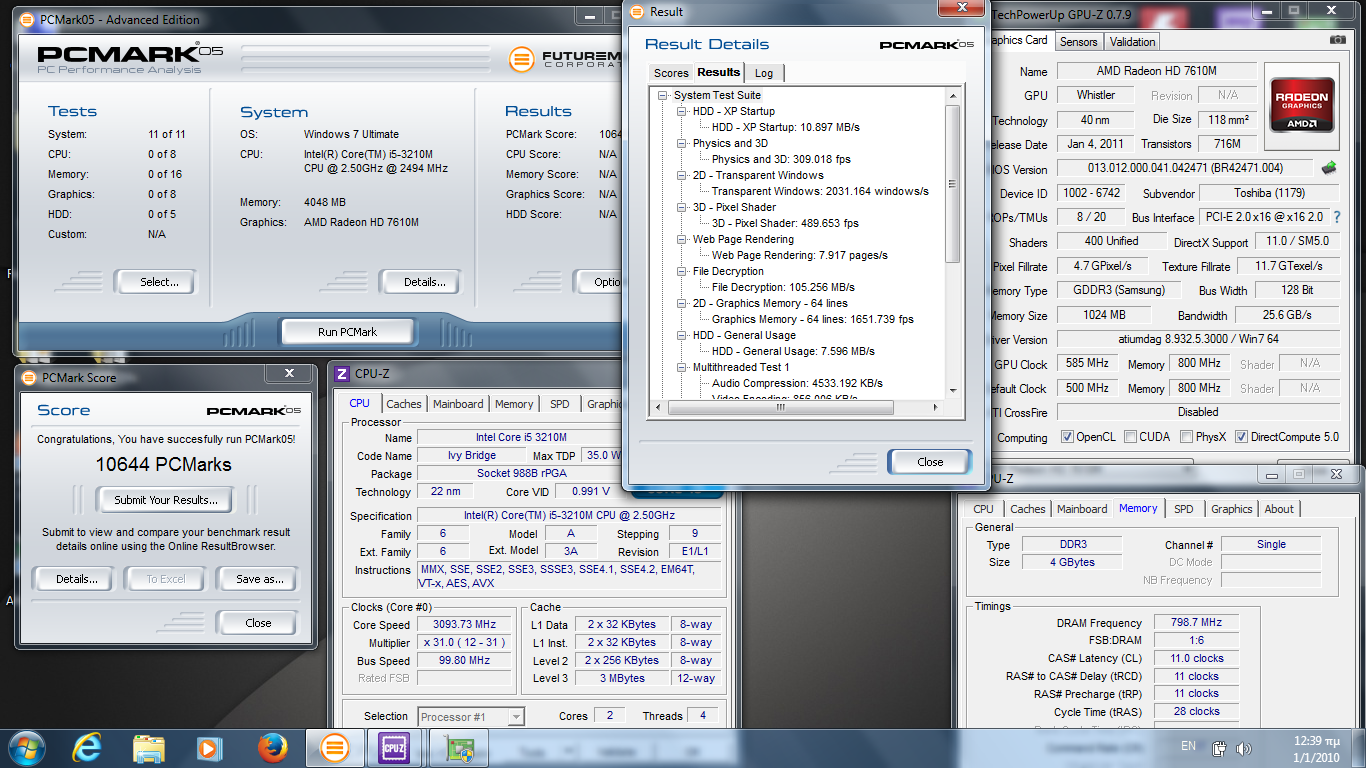
Task: Open the Windows Start menu
Action: pos(27,746)
